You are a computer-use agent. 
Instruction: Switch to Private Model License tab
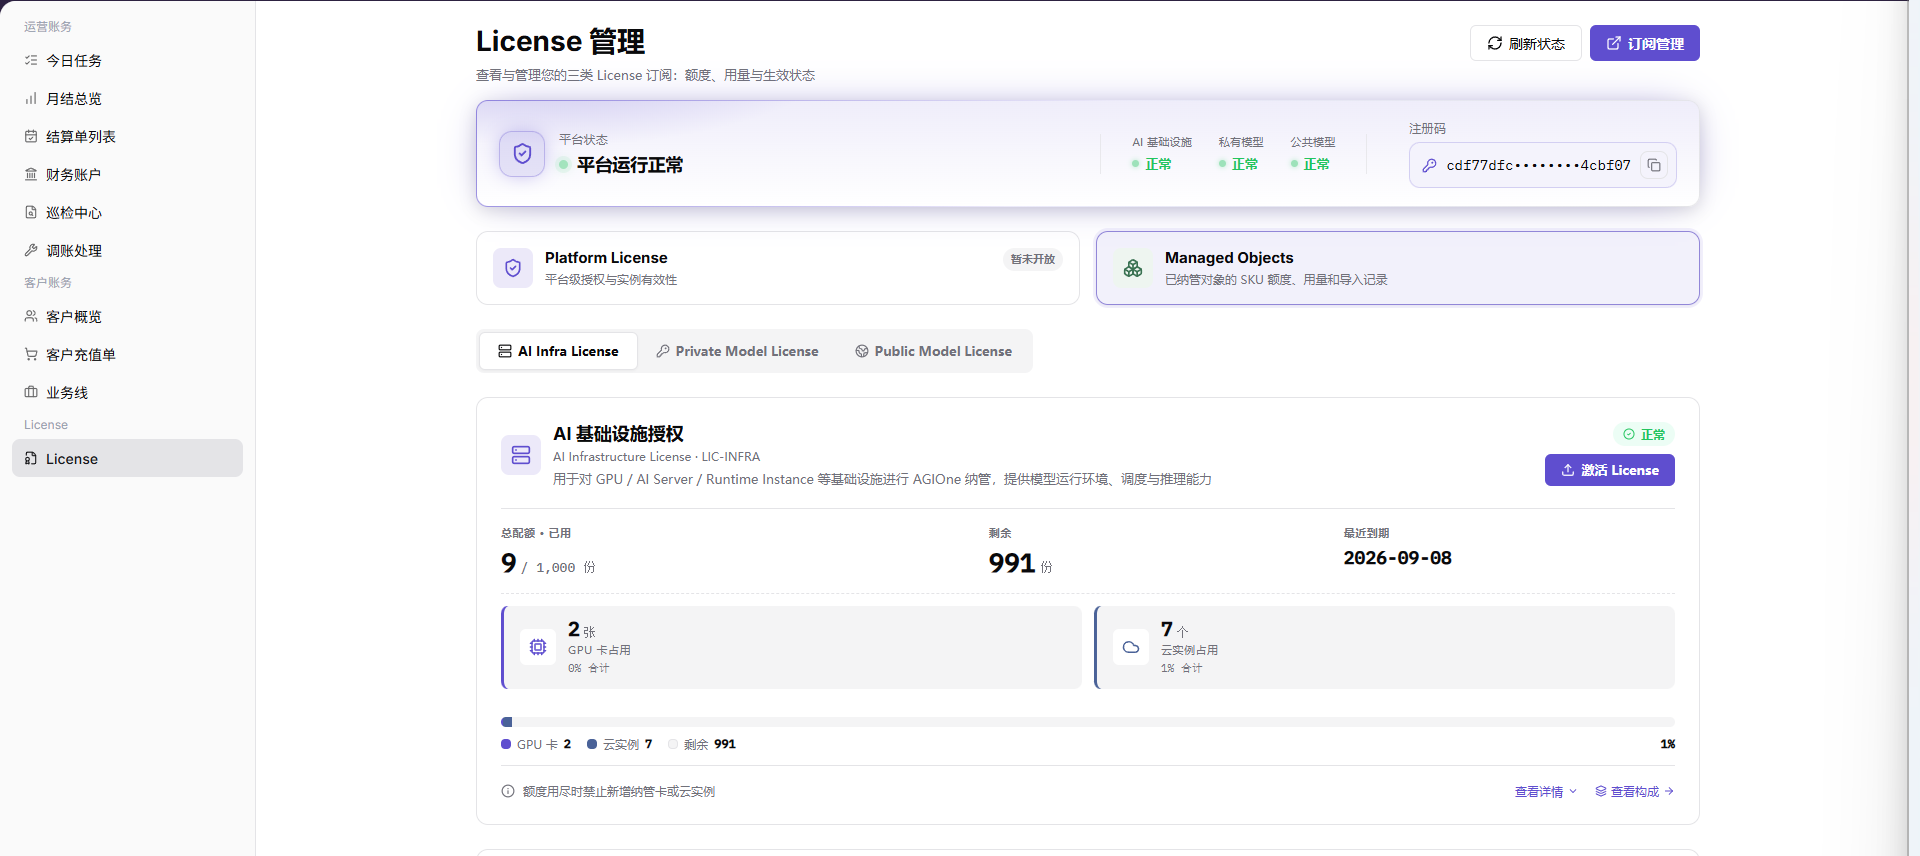coord(737,351)
